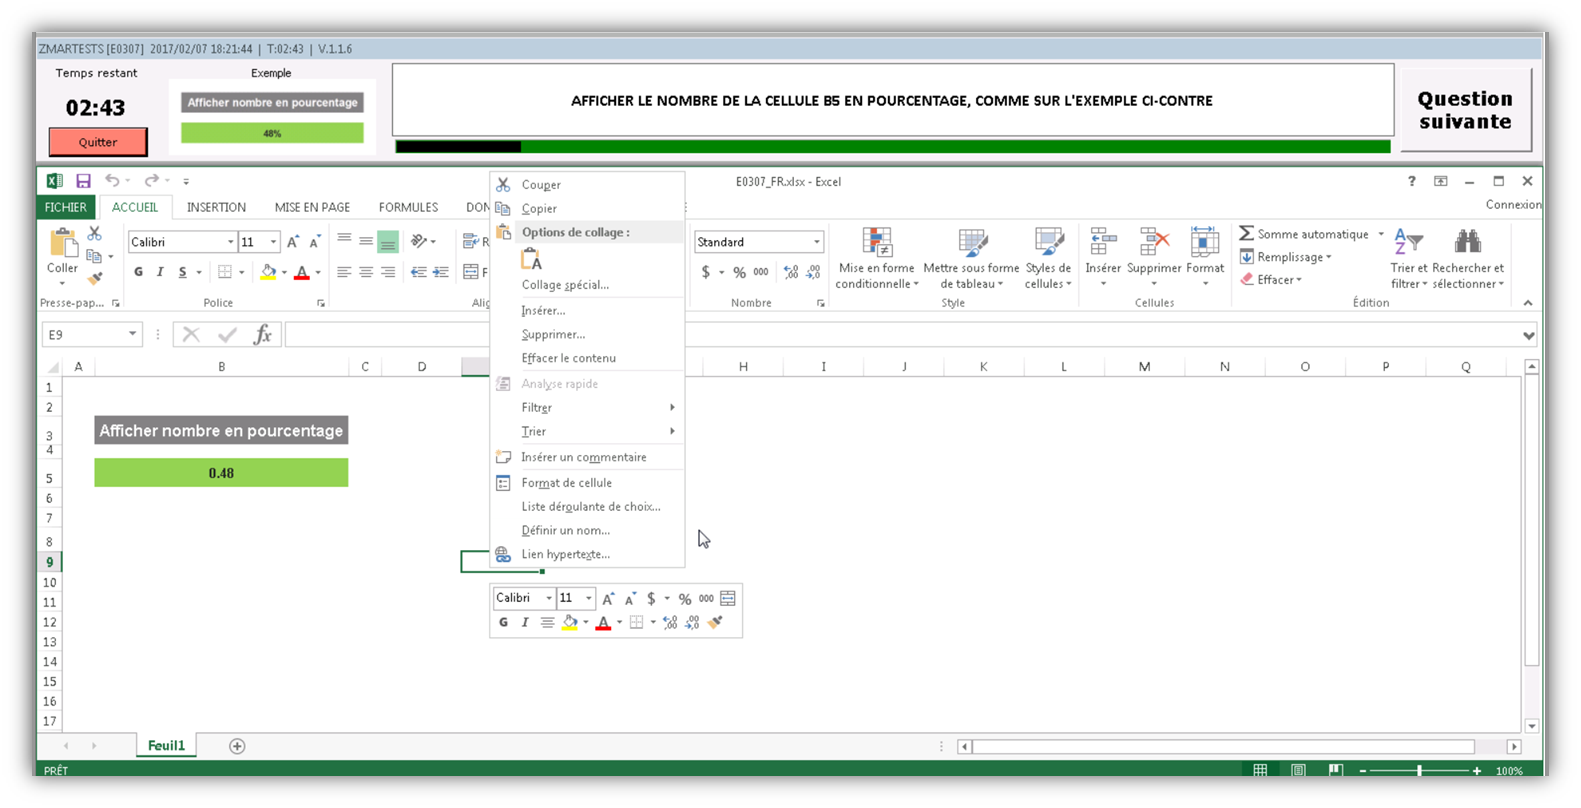Toggle italic I in ribbon
1581x808 pixels.
pos(160,272)
